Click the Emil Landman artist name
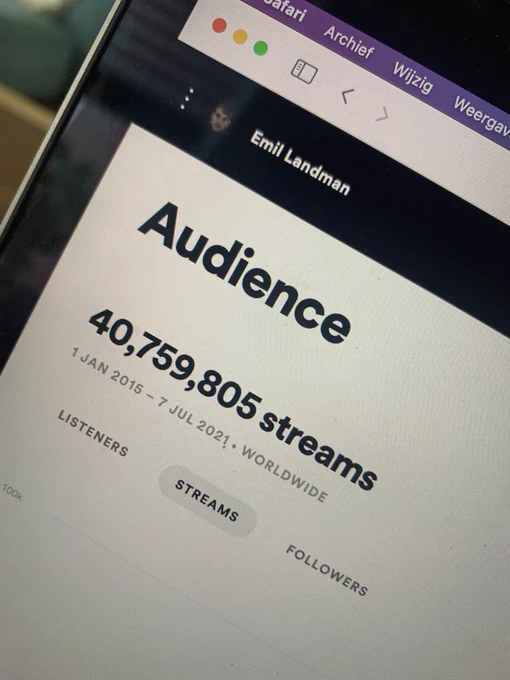Viewport: 510px width, 680px height. (300, 162)
